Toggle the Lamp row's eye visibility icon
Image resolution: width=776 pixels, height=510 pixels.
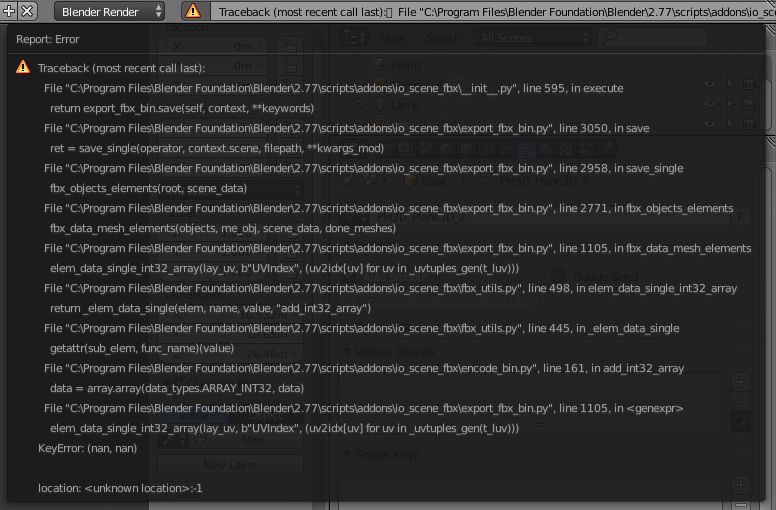[710, 104]
